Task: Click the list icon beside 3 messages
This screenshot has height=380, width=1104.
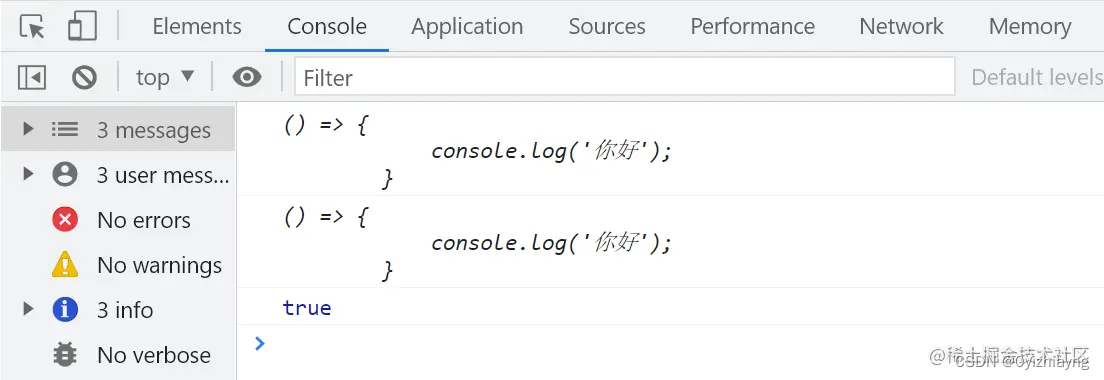Action: tap(65, 129)
